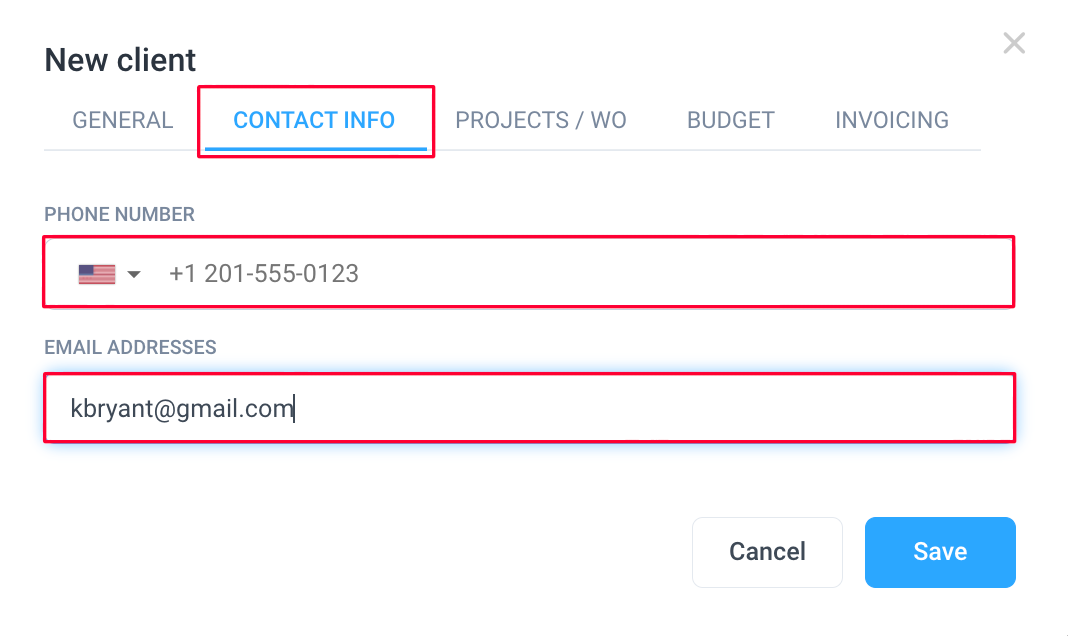The image size is (1068, 636).
Task: Expand the country code dropdown arrow
Action: pyautogui.click(x=134, y=274)
